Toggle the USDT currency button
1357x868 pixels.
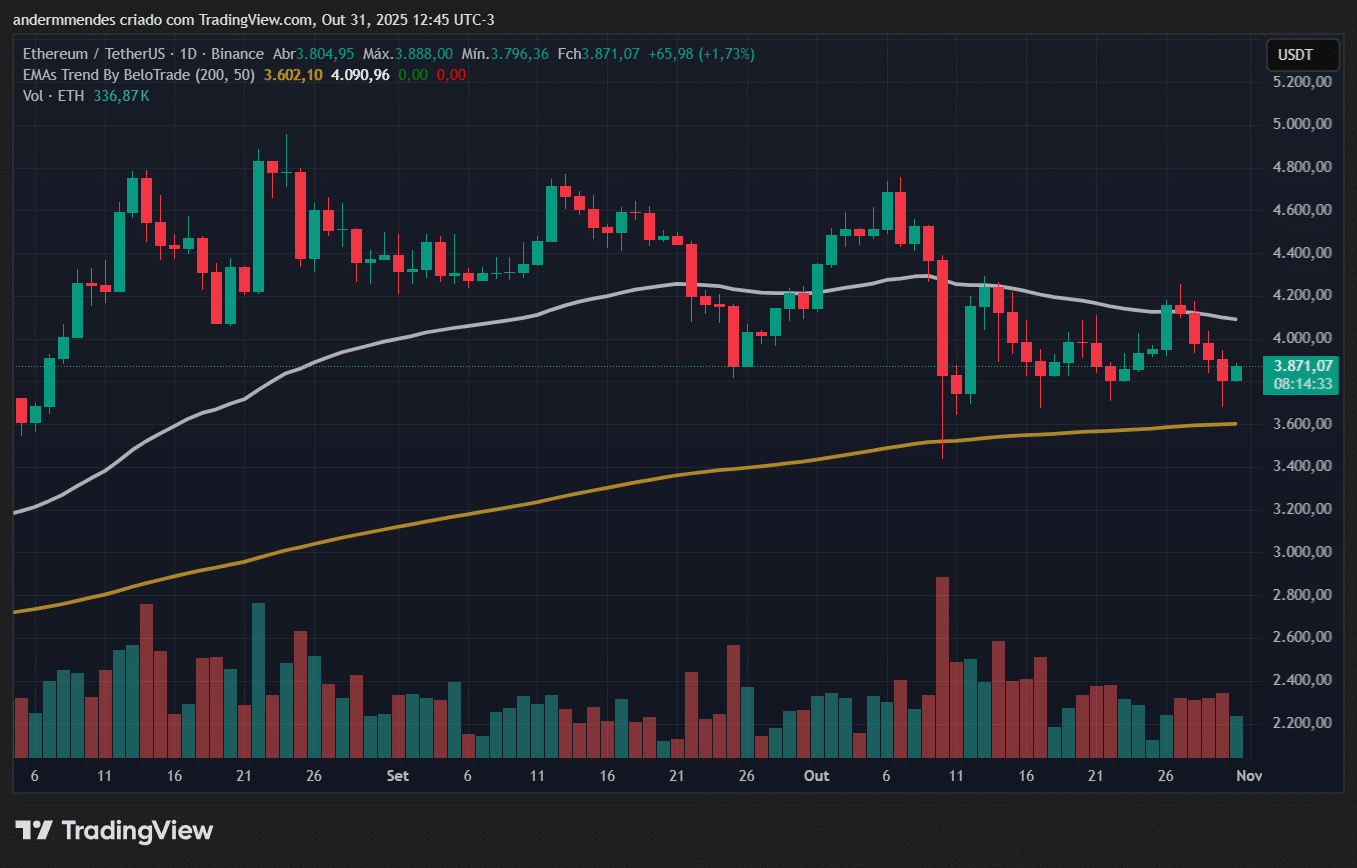[x=1302, y=56]
